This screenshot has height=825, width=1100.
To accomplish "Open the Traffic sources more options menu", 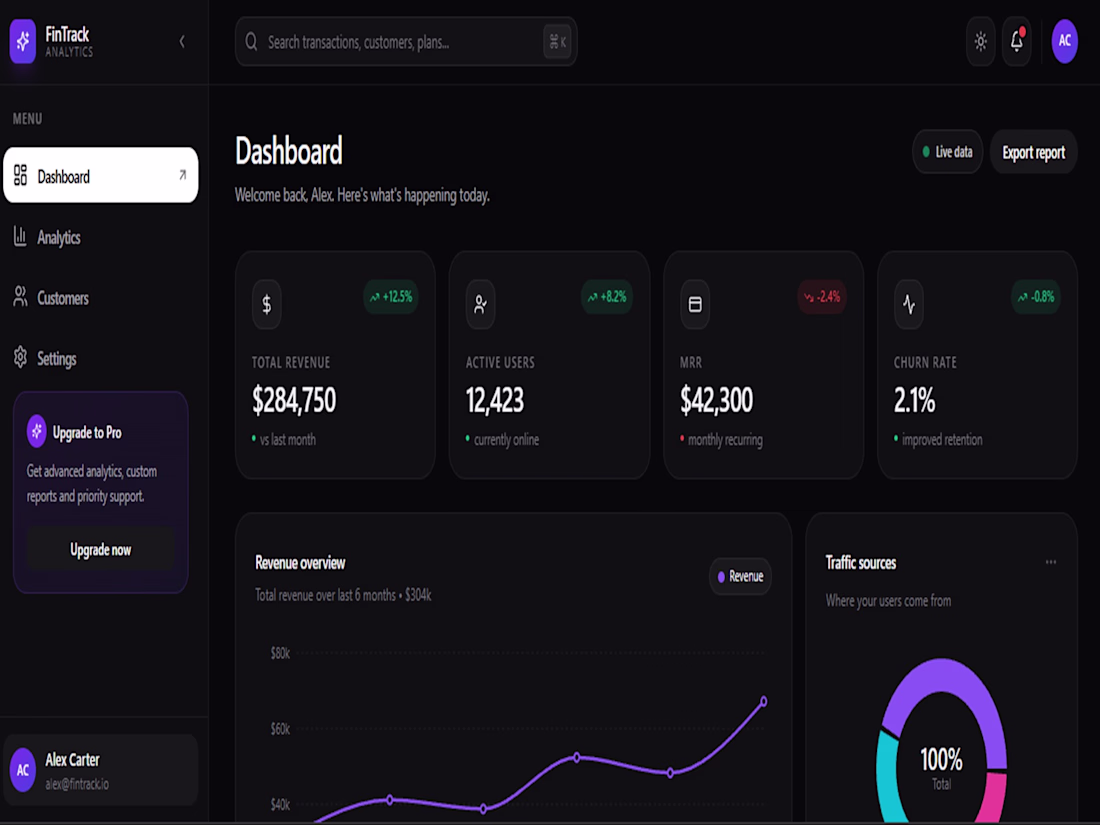I will (x=1050, y=562).
